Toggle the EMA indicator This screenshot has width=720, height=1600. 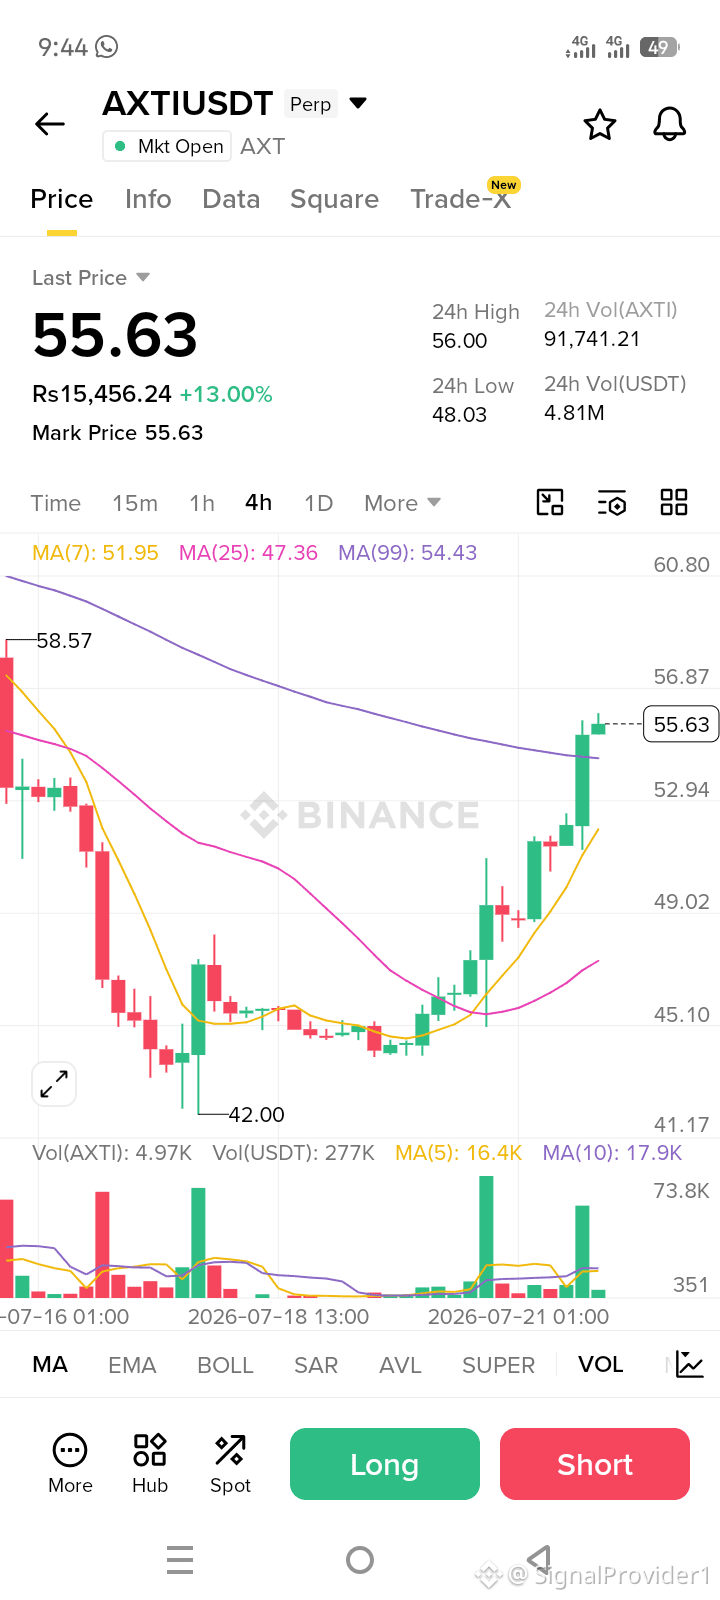132,1365
